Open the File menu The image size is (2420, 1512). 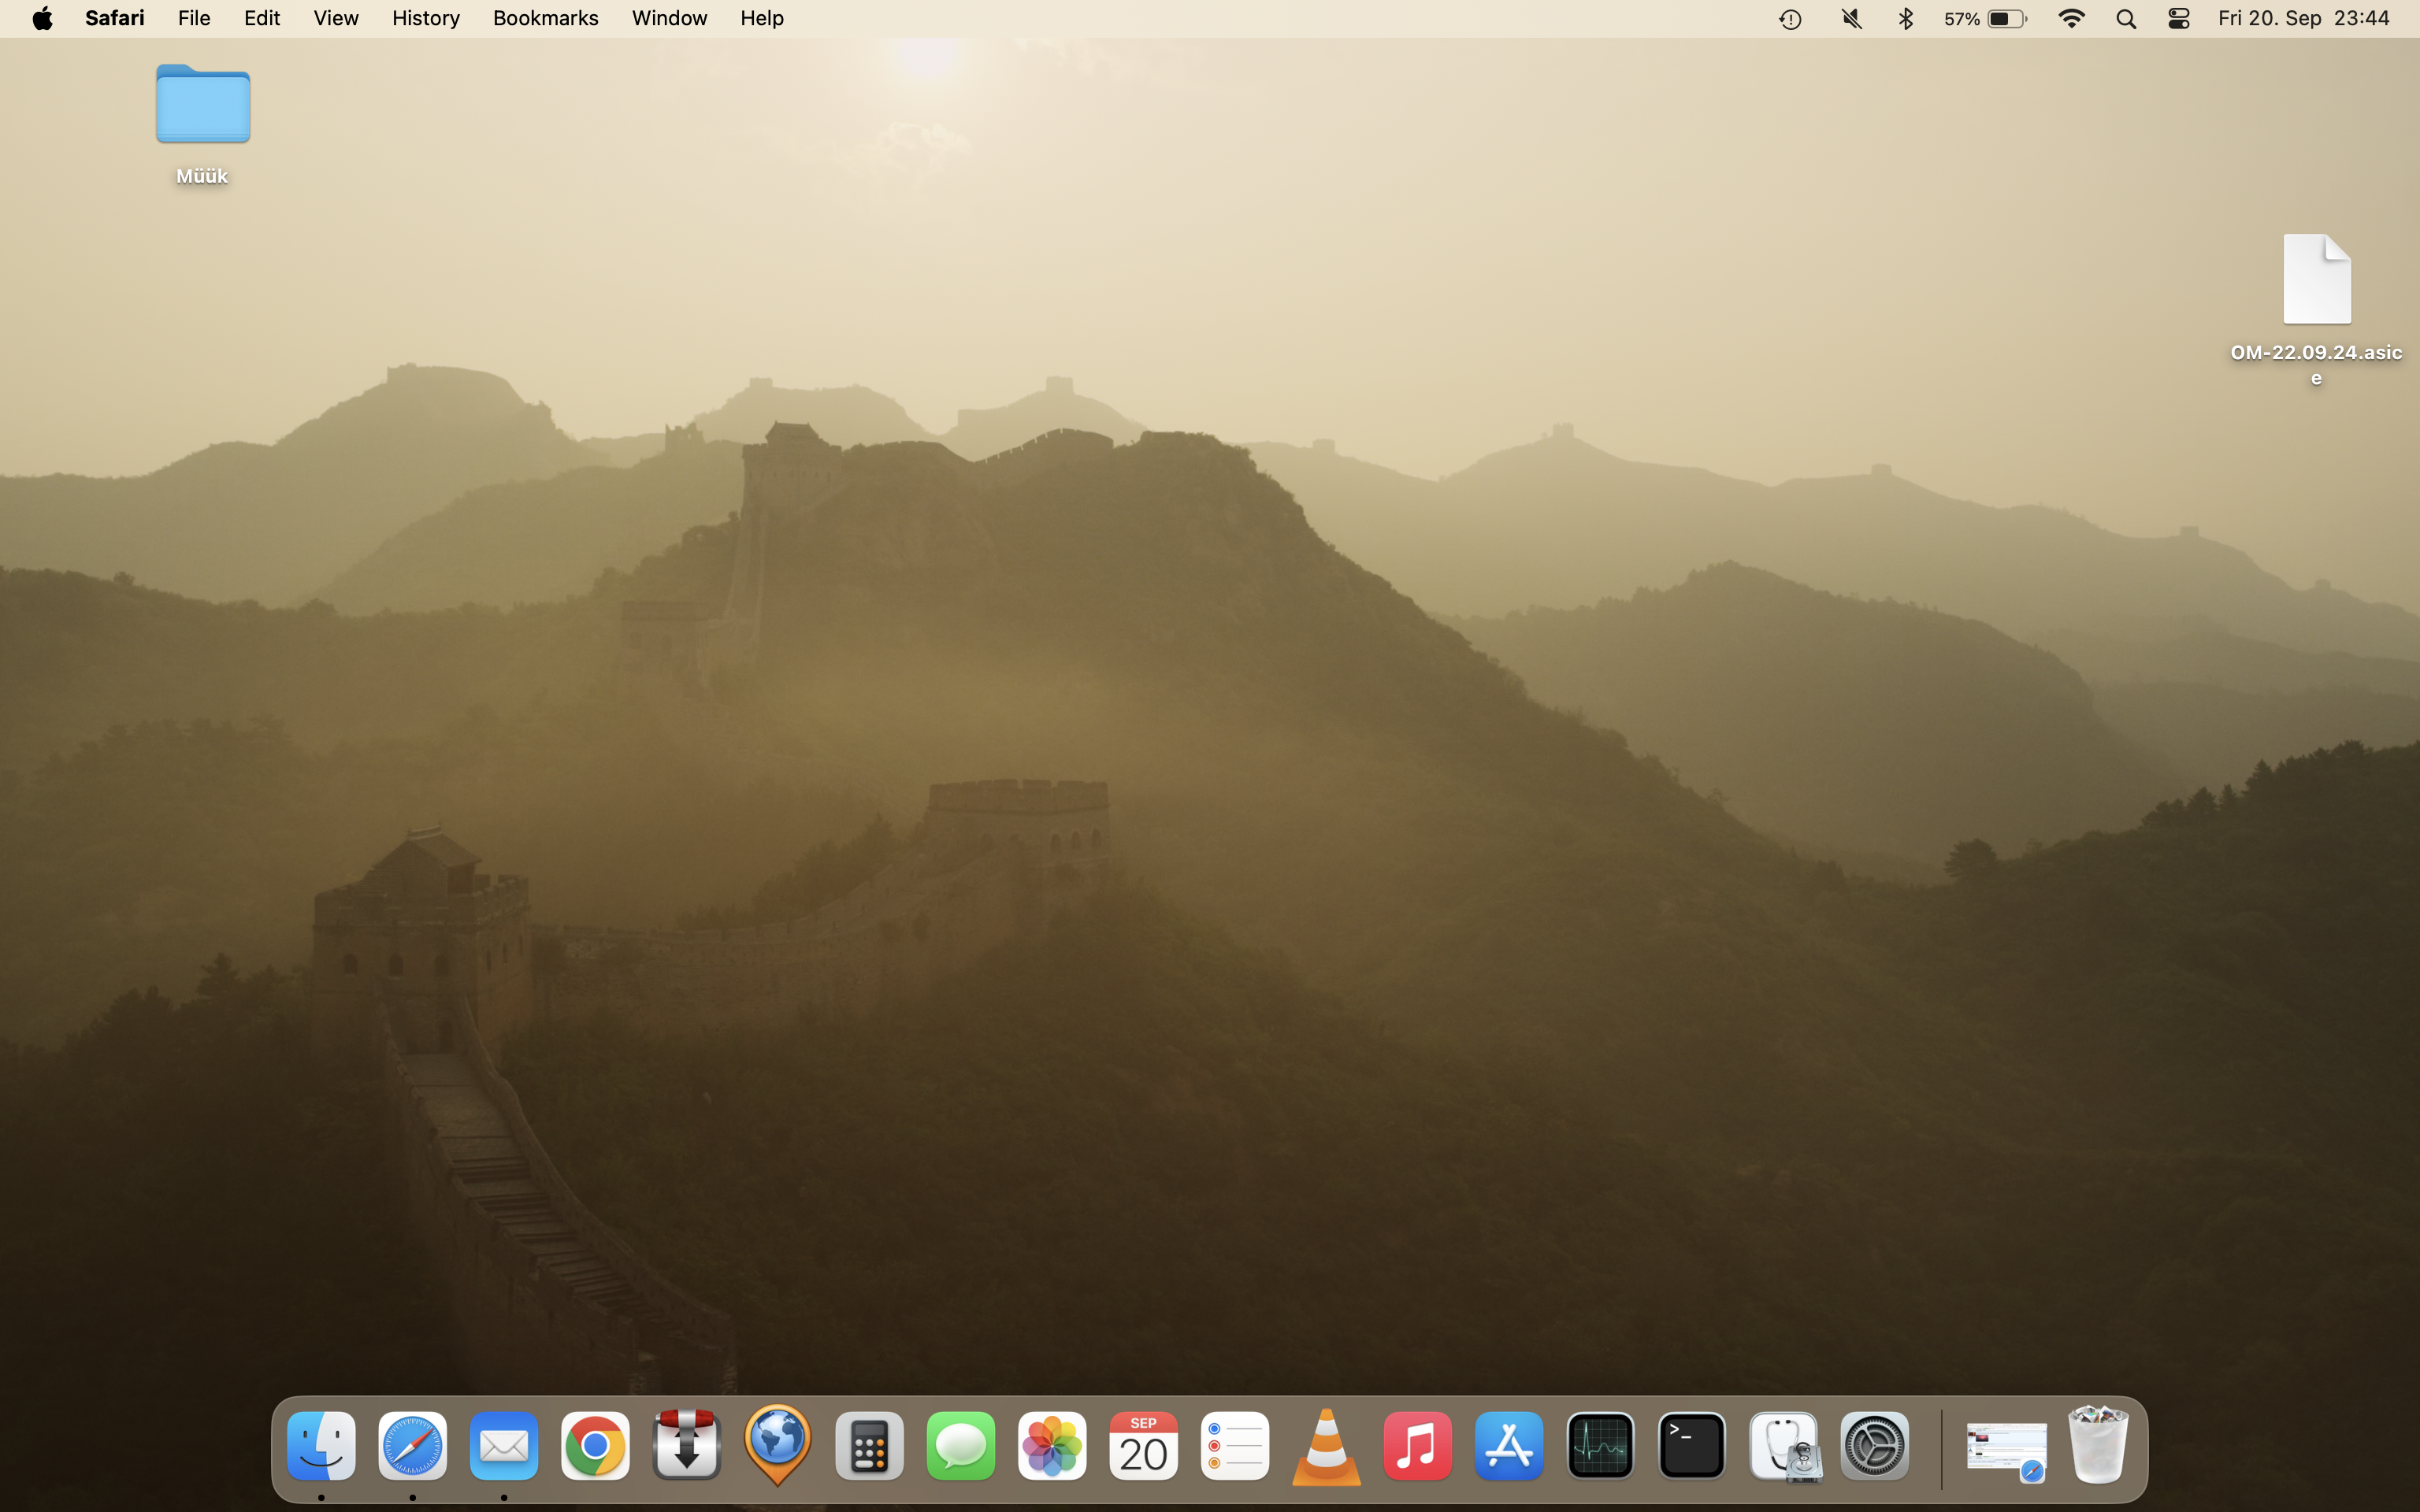(x=194, y=18)
